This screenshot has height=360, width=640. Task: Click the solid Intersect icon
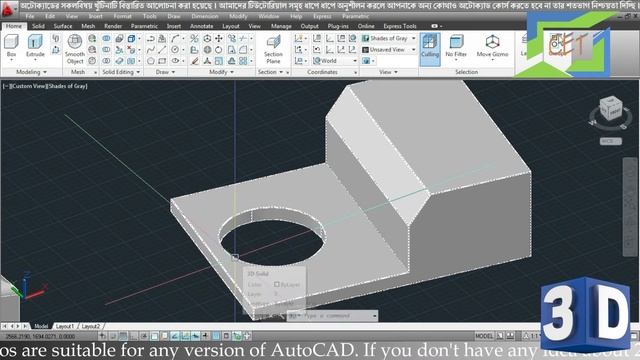[x=106, y=61]
